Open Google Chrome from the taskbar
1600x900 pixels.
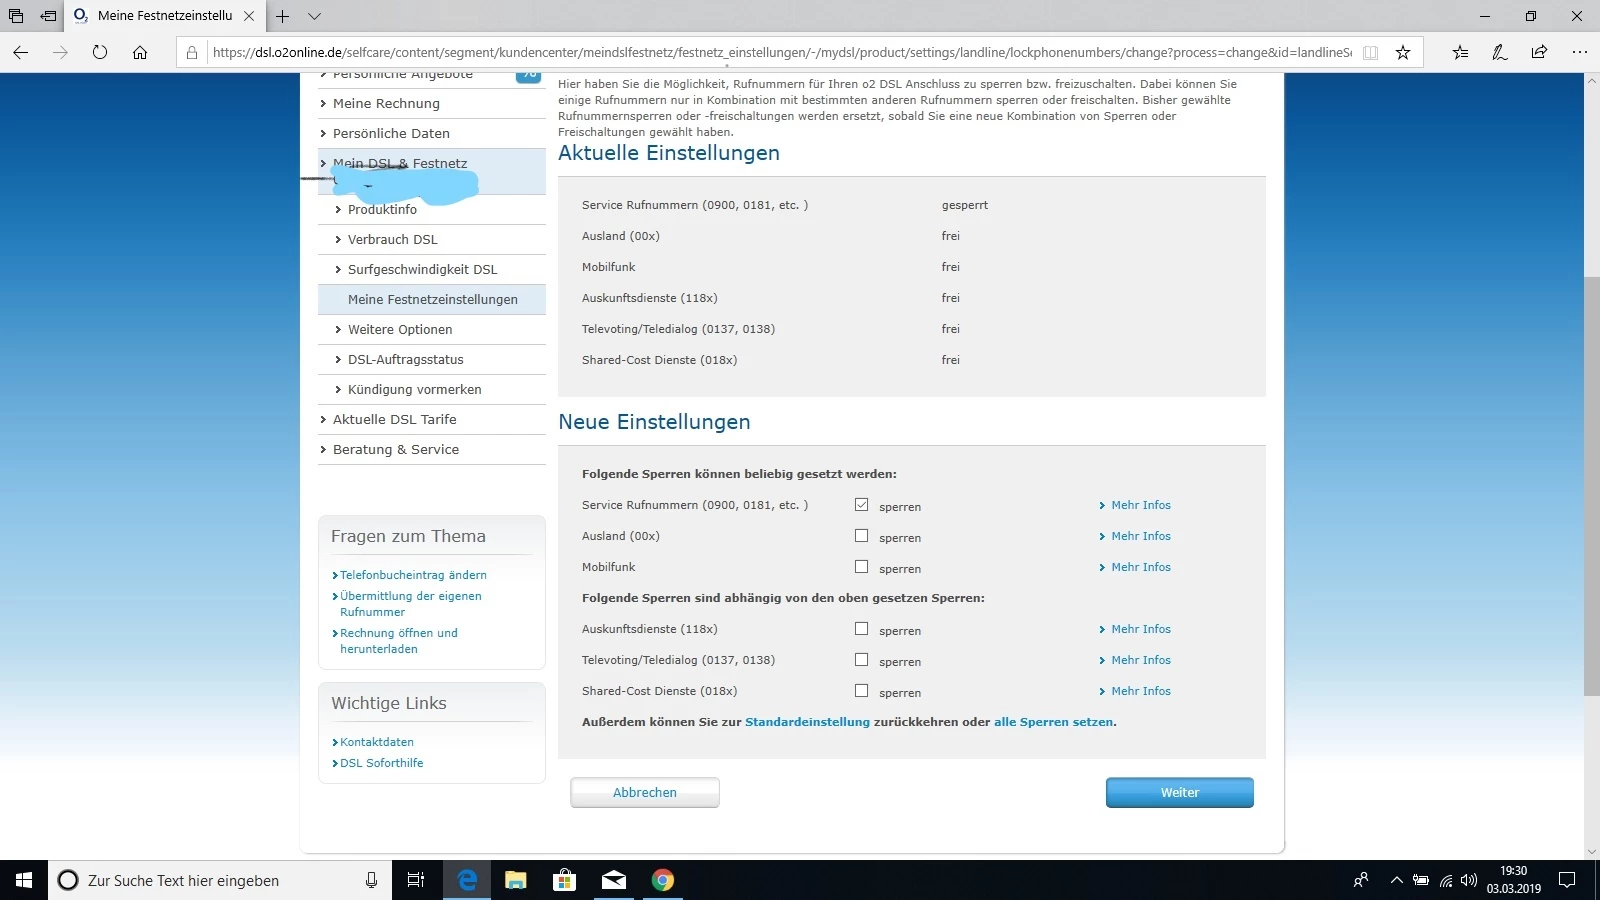(x=663, y=880)
